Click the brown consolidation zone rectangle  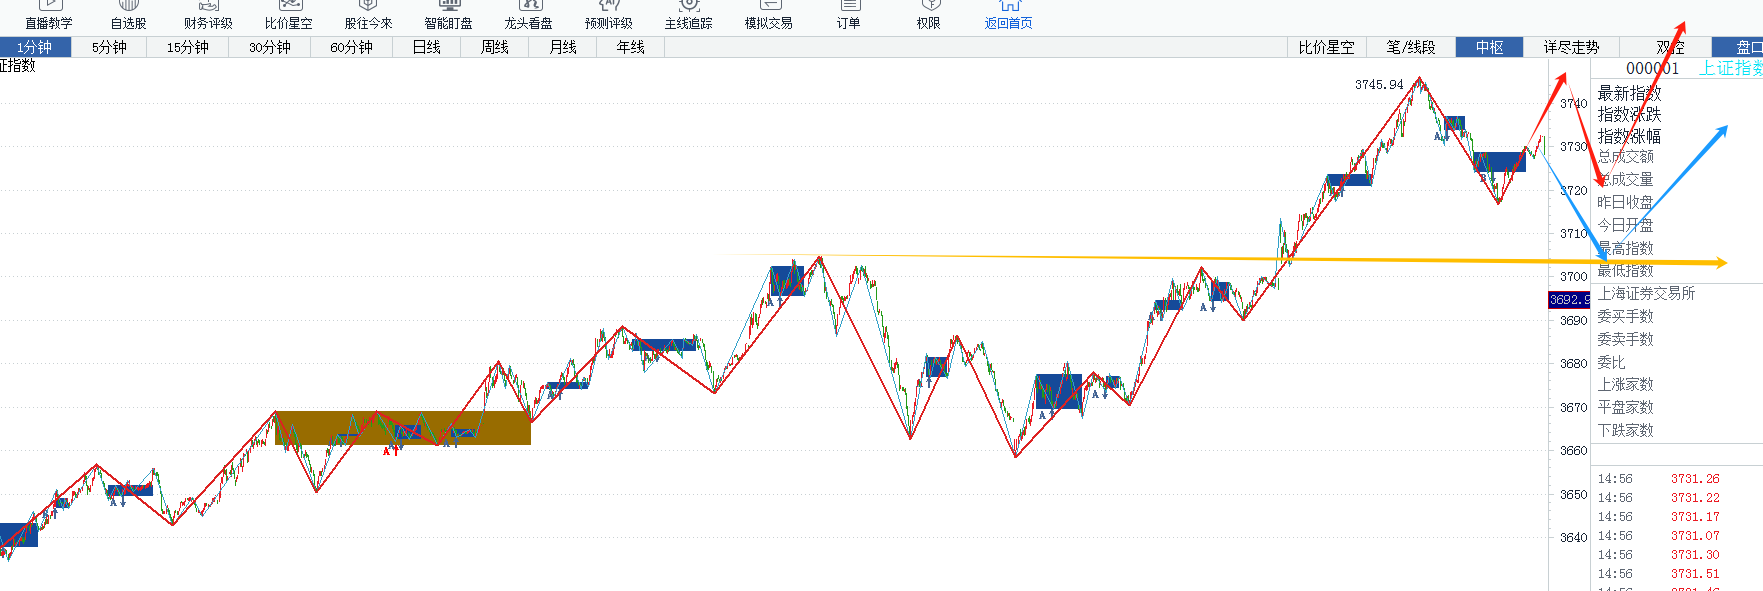[x=402, y=428]
